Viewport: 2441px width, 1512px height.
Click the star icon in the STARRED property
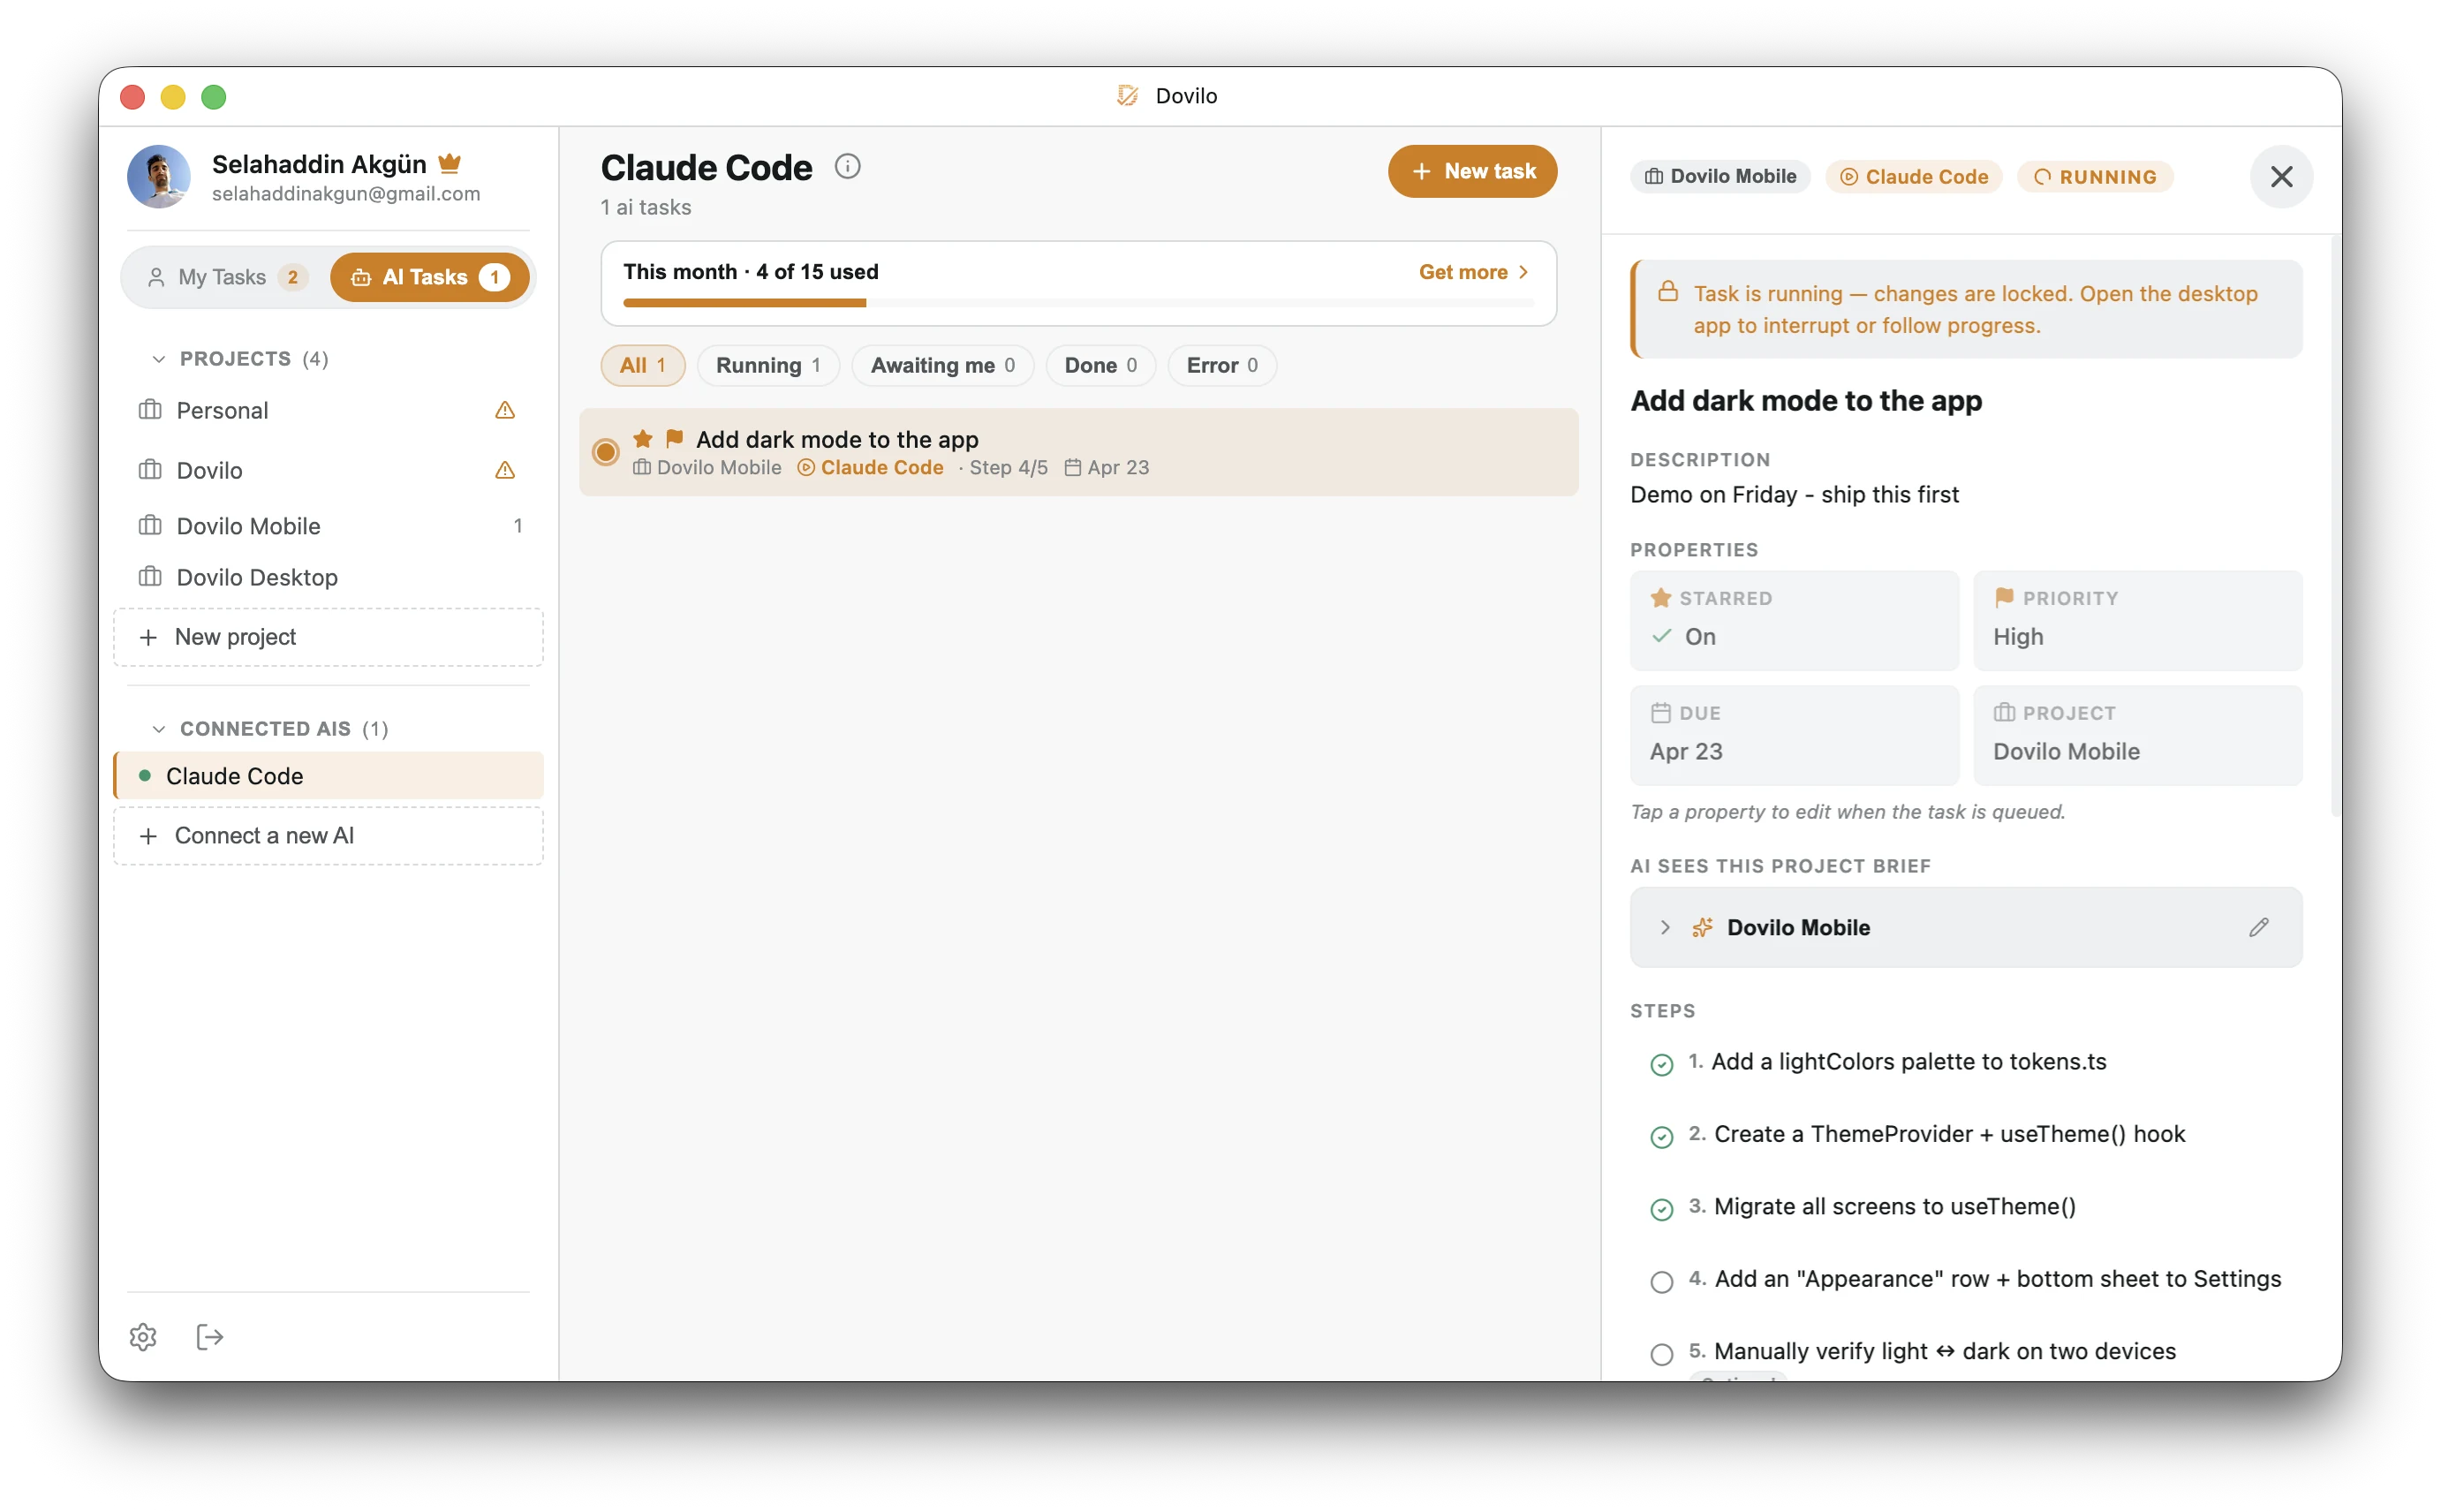1661,598
